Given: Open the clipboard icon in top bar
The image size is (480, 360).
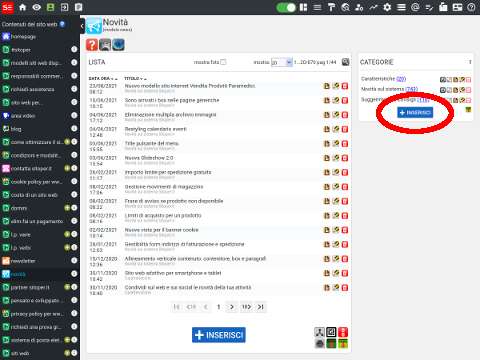Looking at the screenshot, I should (78, 7).
